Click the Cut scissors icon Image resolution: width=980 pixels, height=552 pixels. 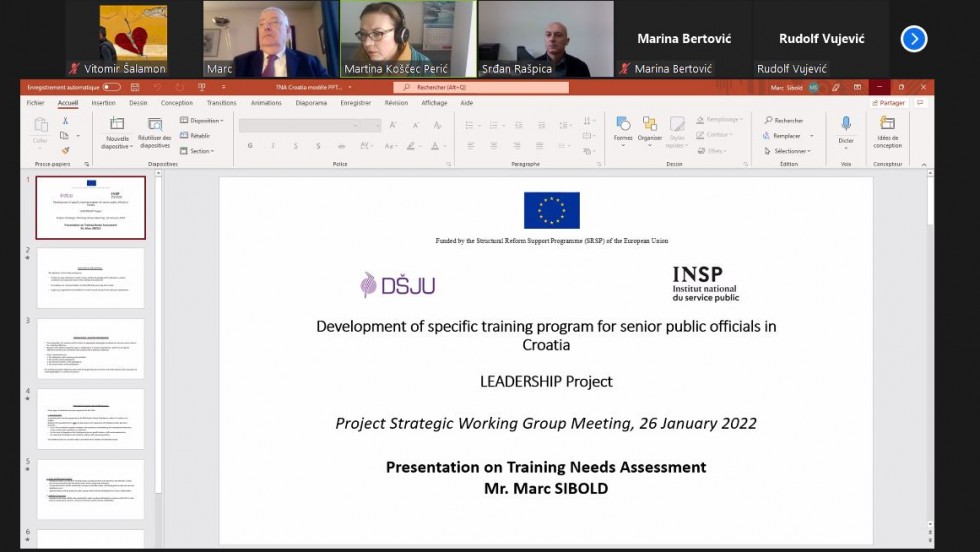pyautogui.click(x=65, y=120)
